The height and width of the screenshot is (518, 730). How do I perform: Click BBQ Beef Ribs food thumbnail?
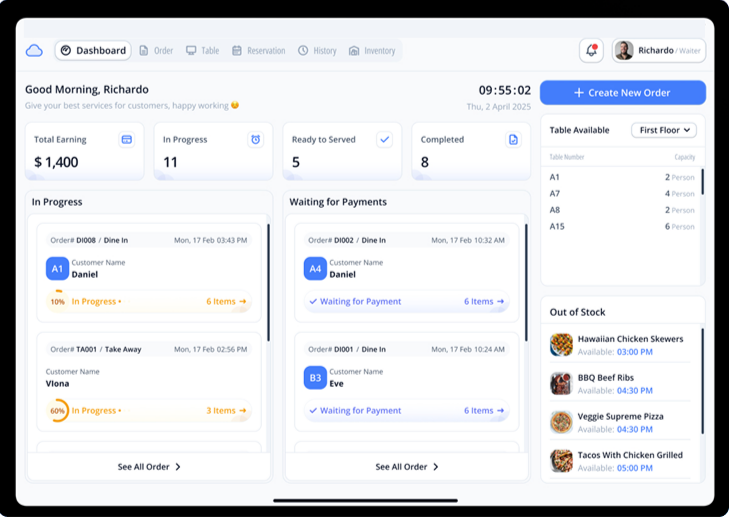pyautogui.click(x=561, y=383)
